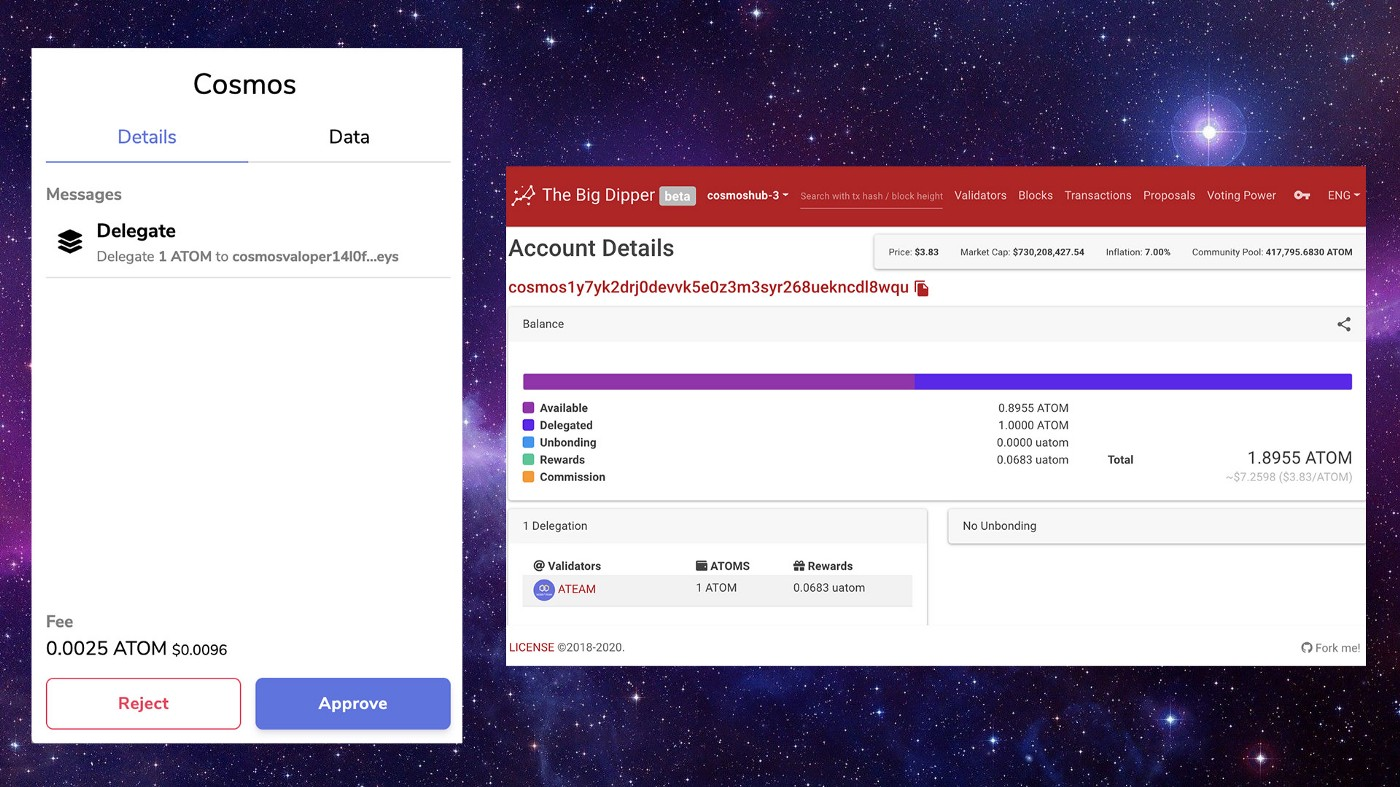The height and width of the screenshot is (787, 1400).
Task: Open Validators page in Big Dipper
Action: pos(980,196)
